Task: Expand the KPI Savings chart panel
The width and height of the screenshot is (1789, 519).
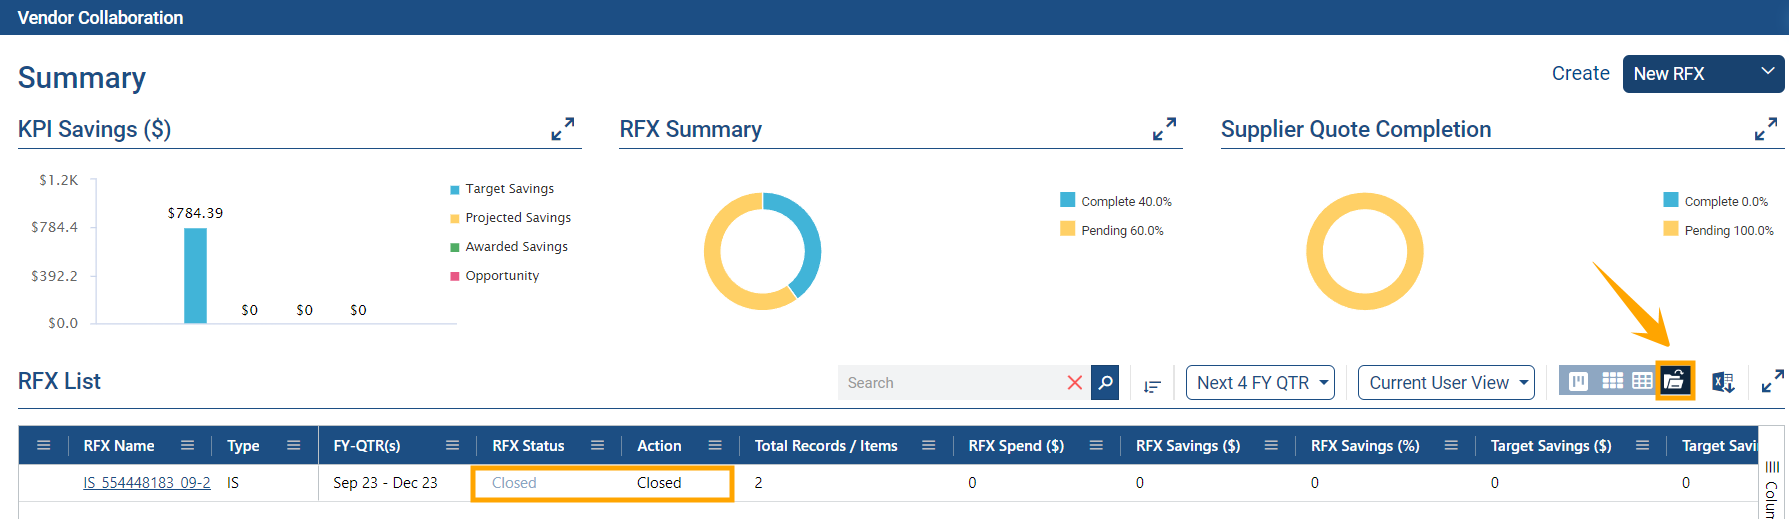Action: pyautogui.click(x=563, y=129)
